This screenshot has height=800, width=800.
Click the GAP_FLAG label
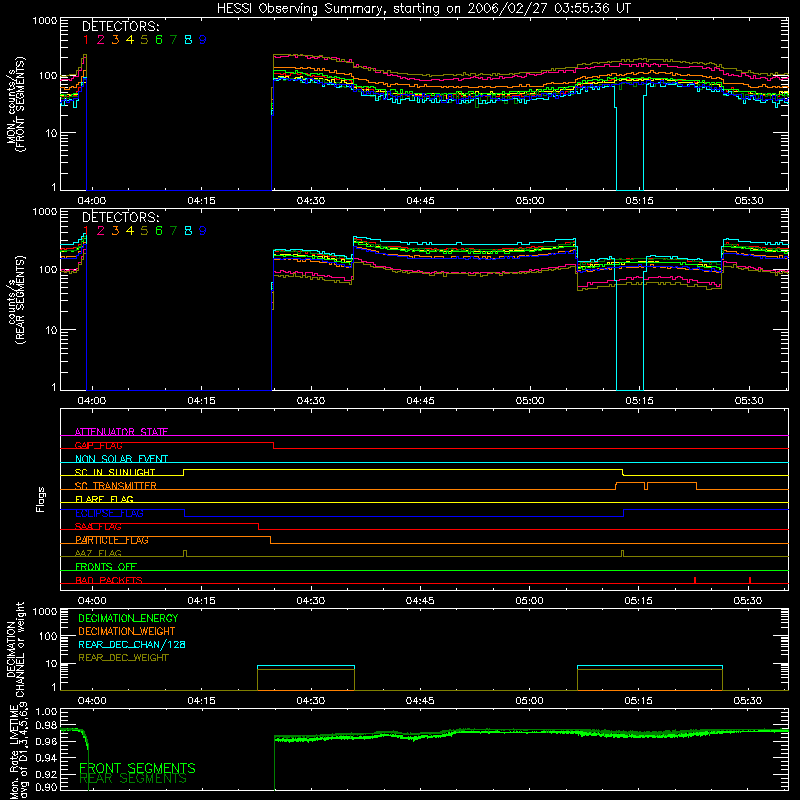point(98,445)
